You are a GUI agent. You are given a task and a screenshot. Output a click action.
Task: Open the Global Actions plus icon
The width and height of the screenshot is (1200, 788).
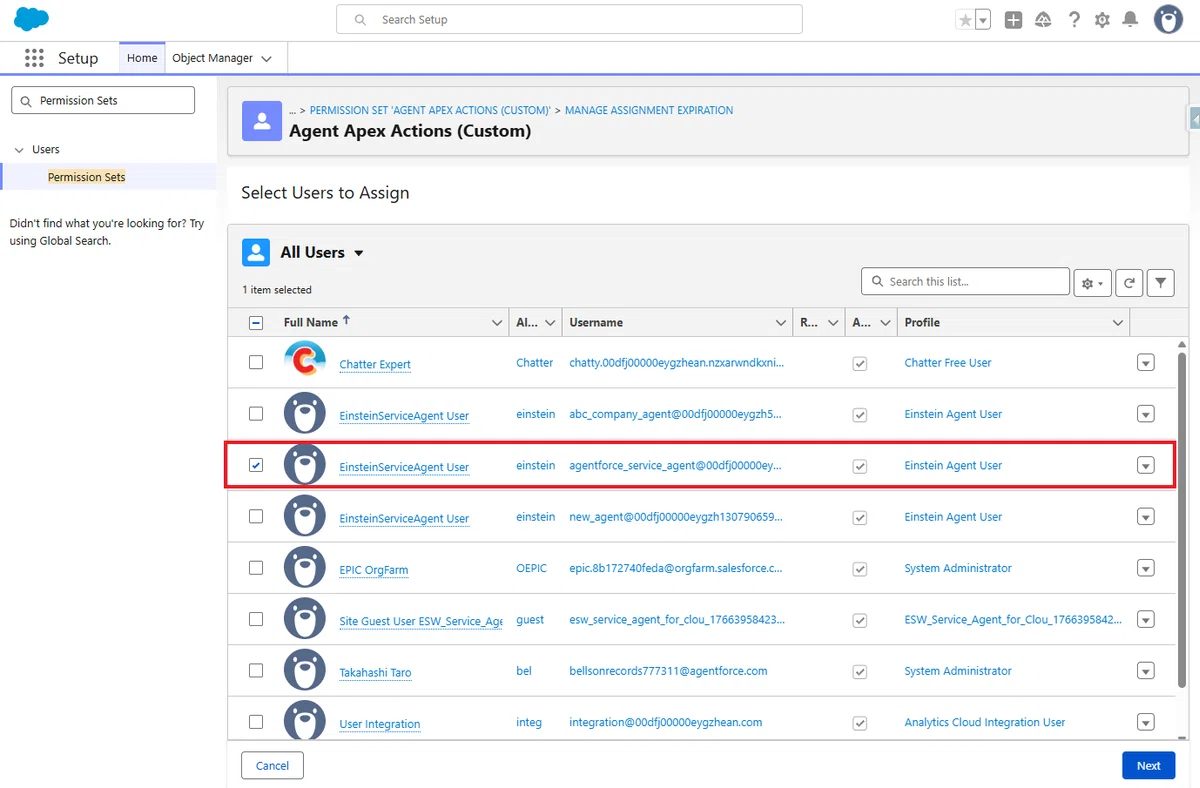tap(1013, 20)
